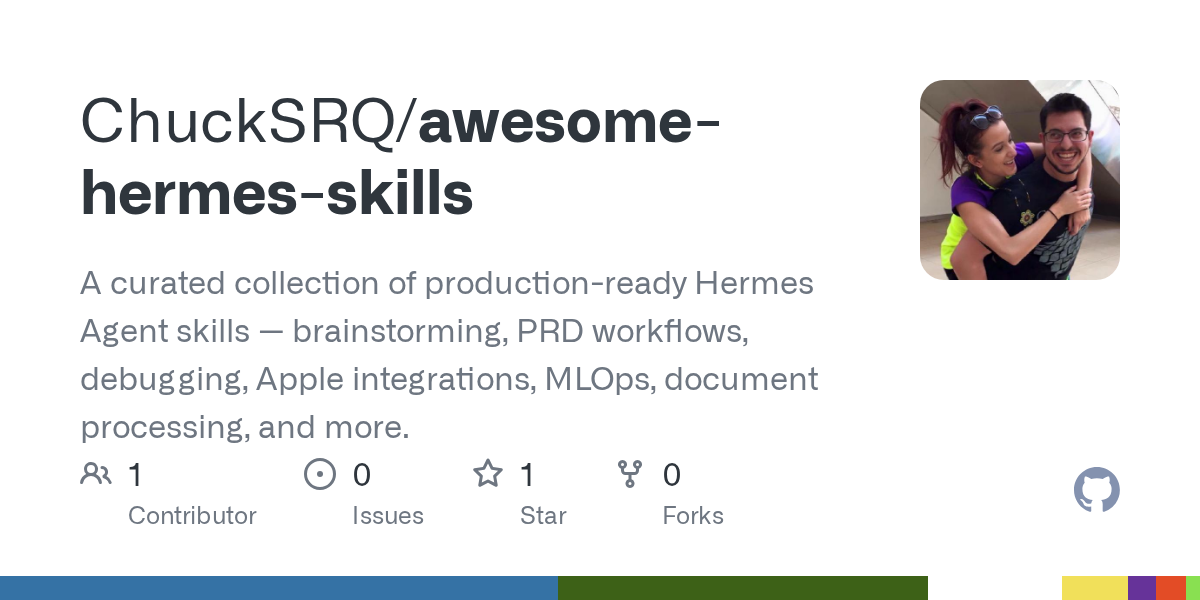1200x600 pixels.
Task: Click the orange-red language bar segment
Action: click(x=1171, y=588)
